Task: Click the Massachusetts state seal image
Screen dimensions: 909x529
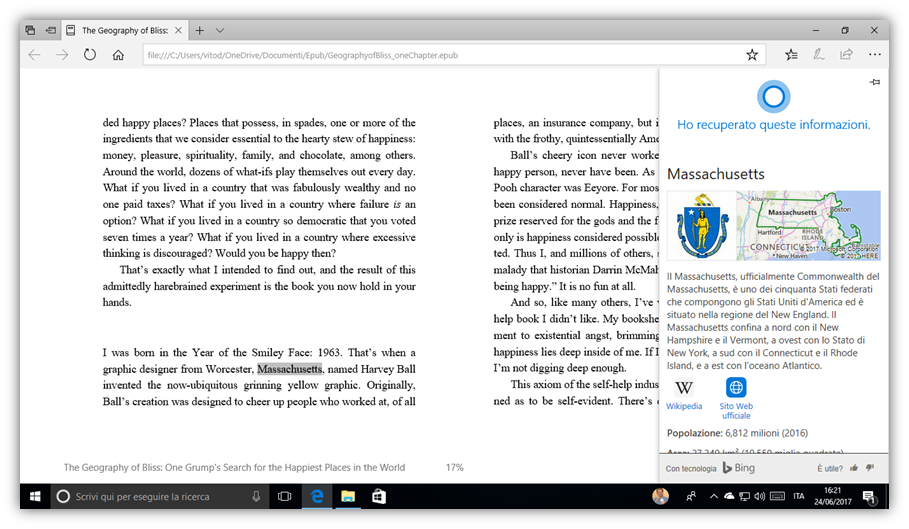Action: (x=699, y=225)
